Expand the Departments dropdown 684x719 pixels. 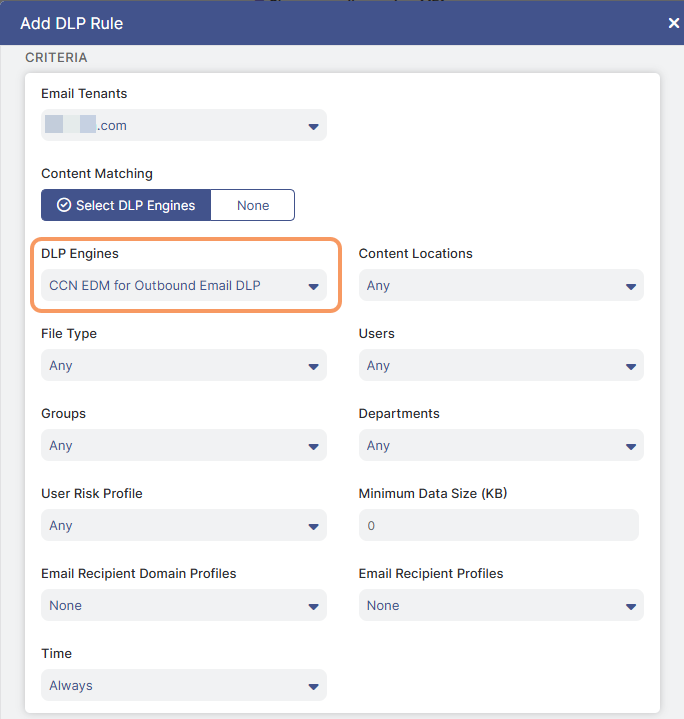click(501, 445)
